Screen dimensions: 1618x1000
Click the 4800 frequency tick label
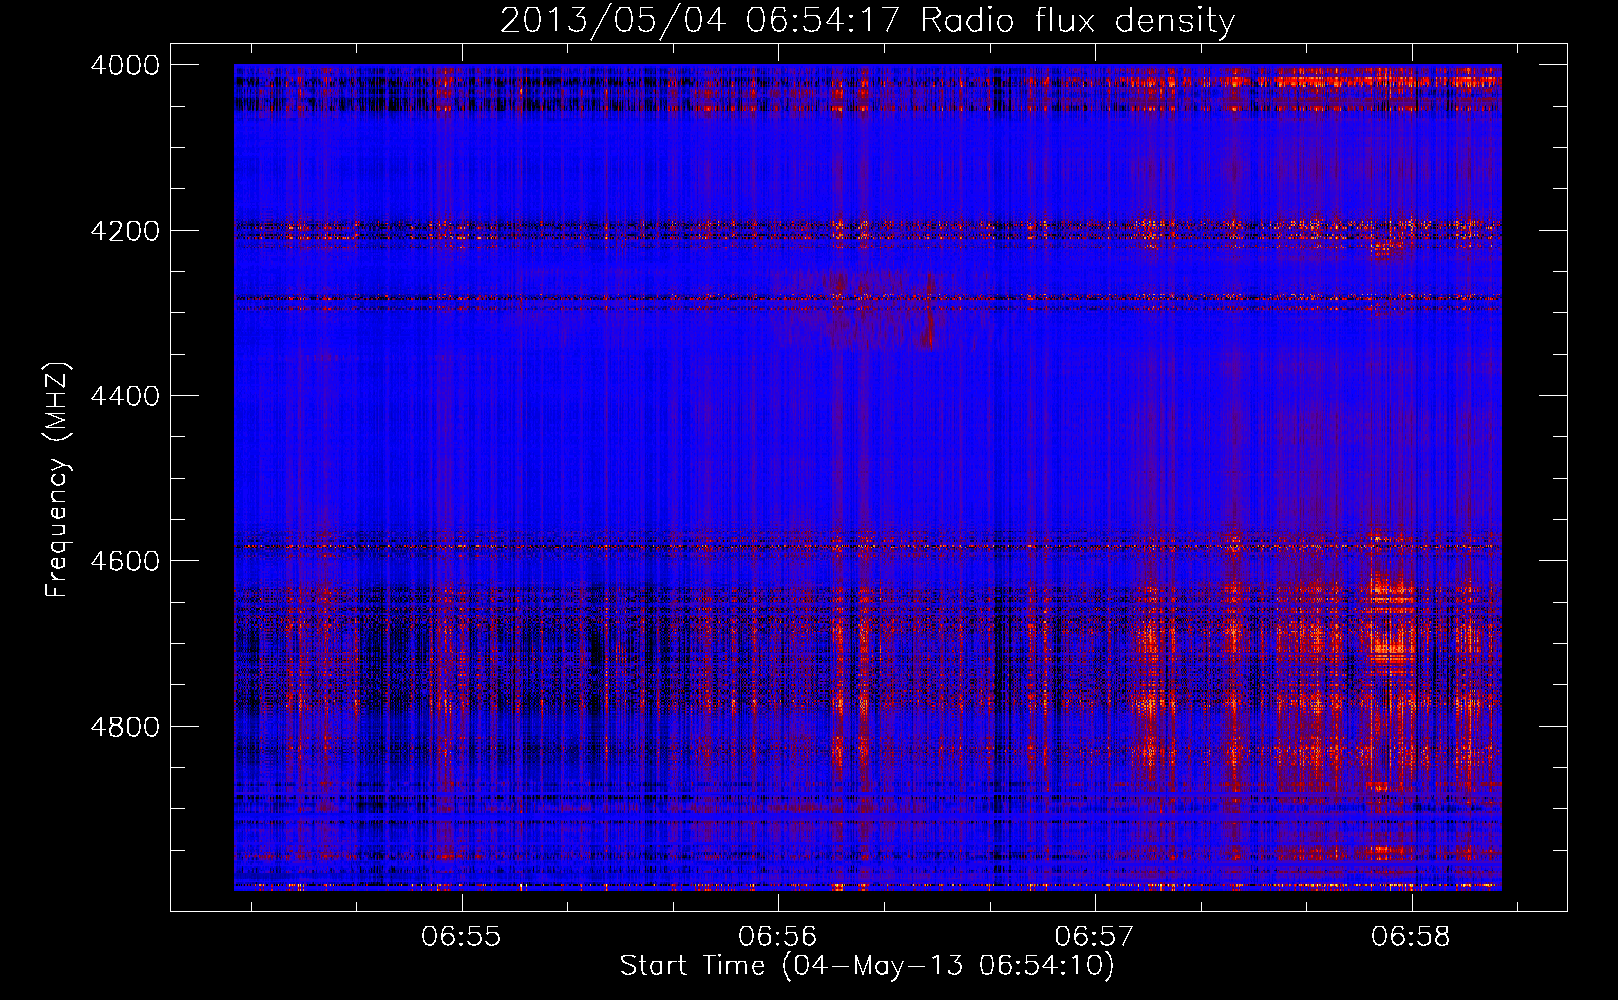125,727
